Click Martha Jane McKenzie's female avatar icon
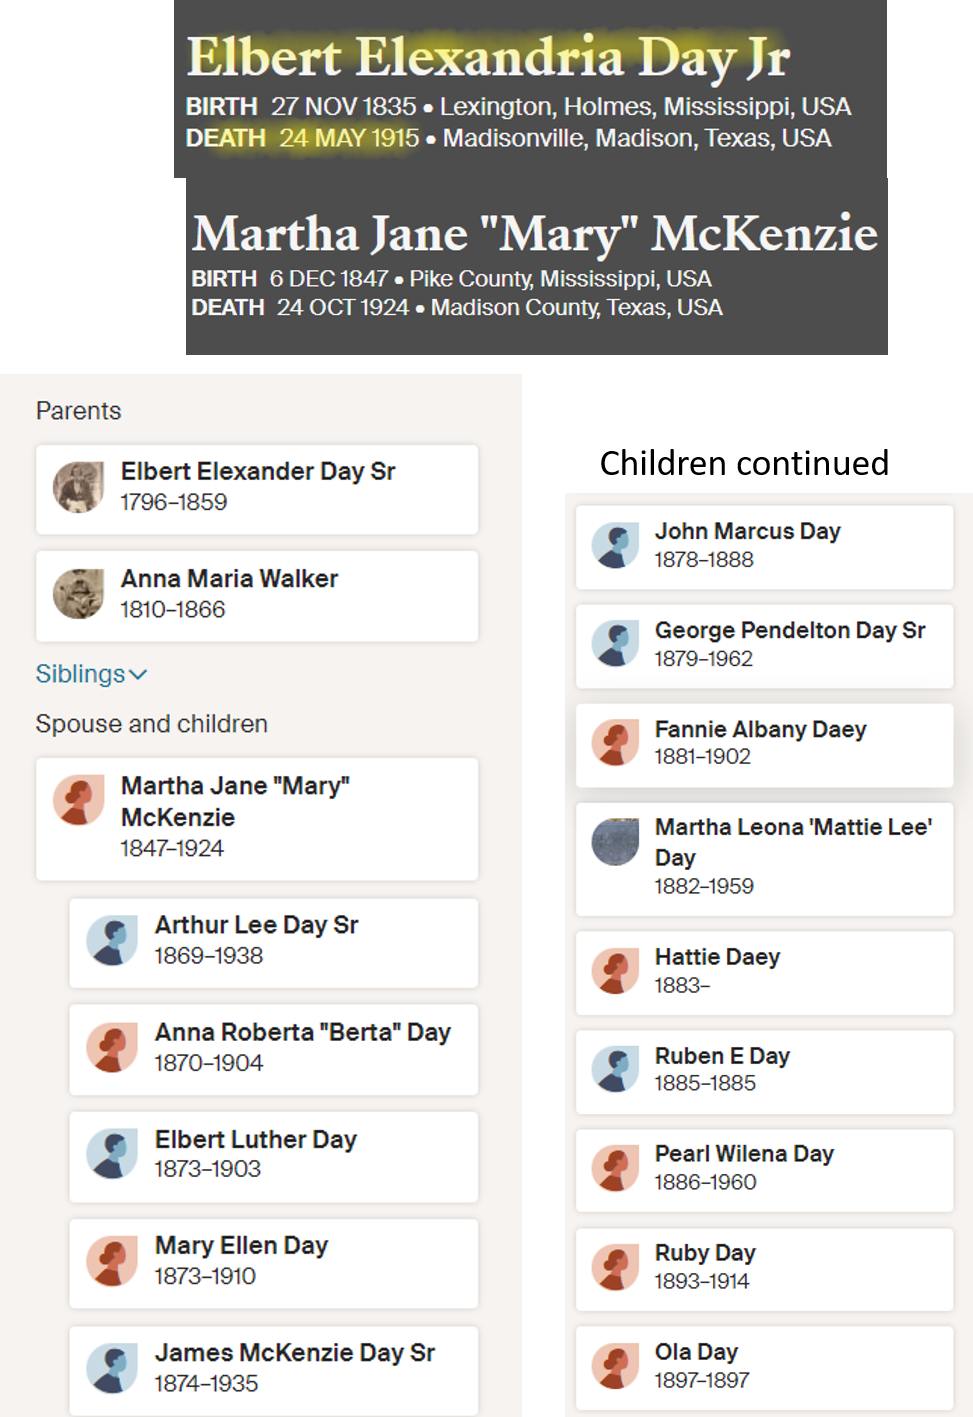Viewport: 973px width, 1417px height. click(x=78, y=800)
